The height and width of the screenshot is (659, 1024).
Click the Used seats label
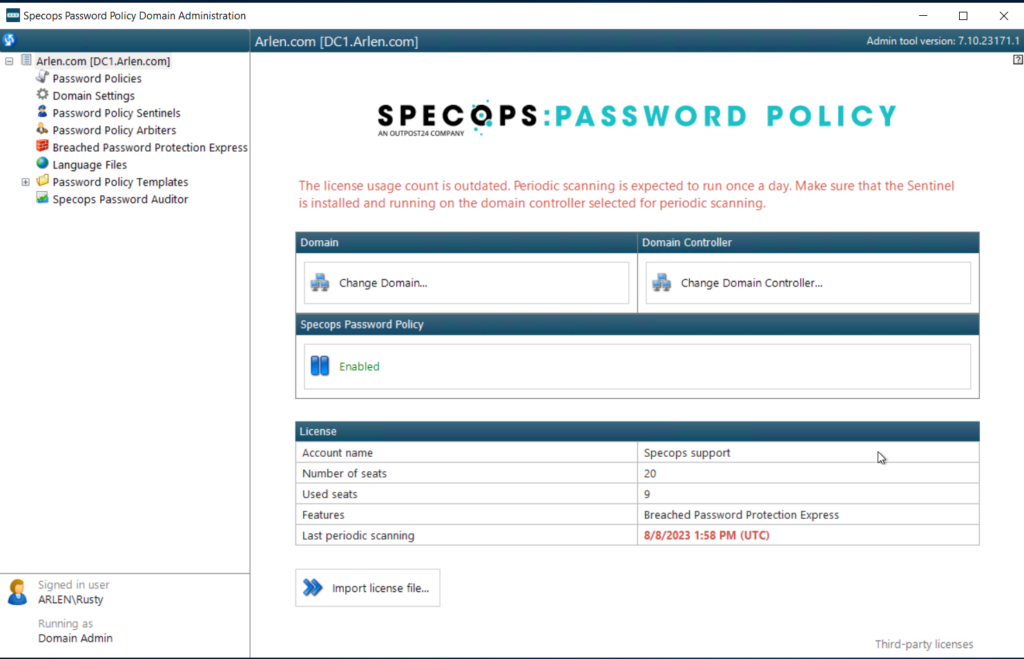(x=330, y=494)
